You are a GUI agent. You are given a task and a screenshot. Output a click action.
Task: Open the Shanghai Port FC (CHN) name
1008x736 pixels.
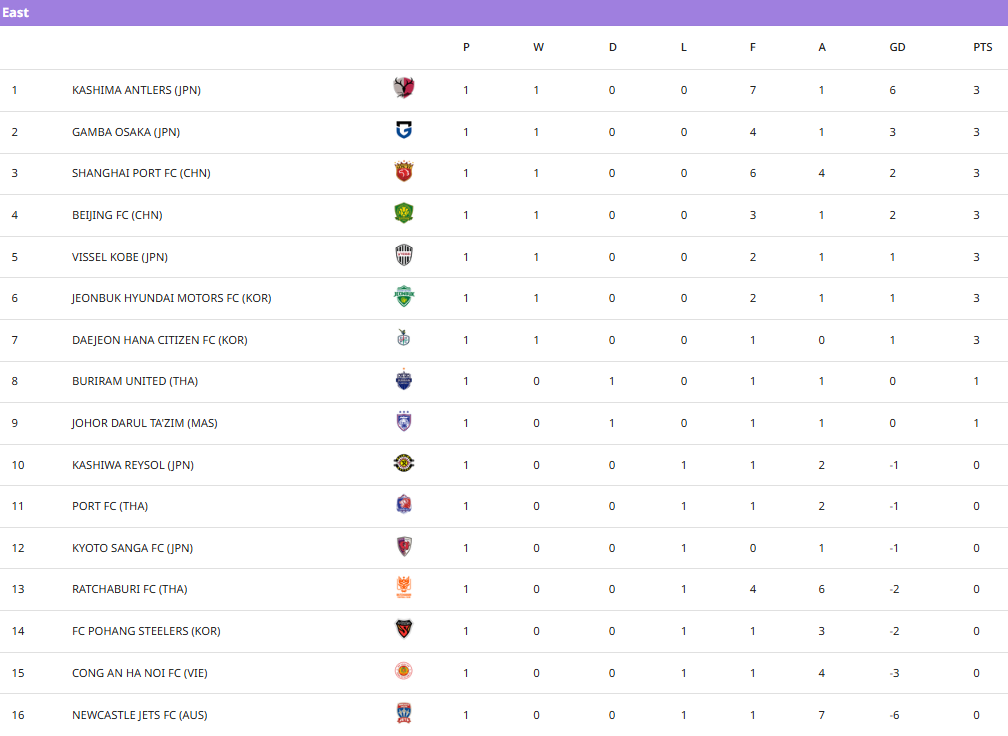(x=141, y=173)
